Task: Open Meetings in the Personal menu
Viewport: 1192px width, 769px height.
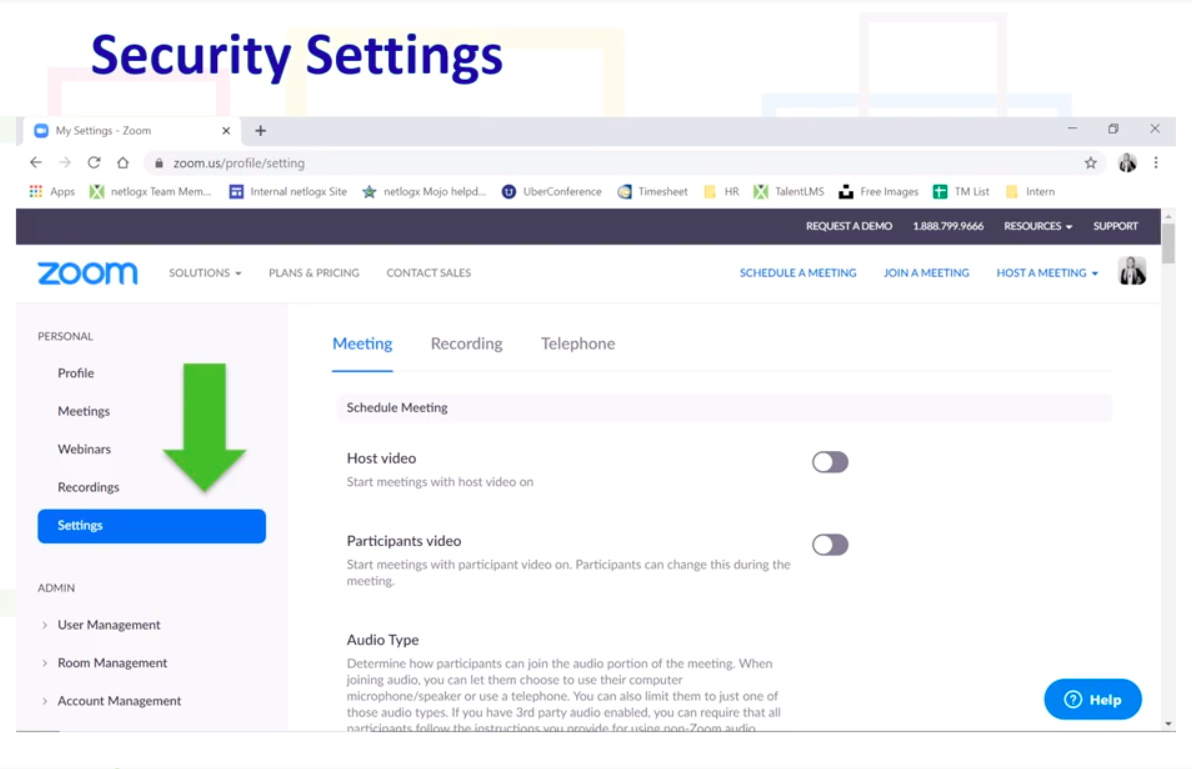Action: coord(84,411)
